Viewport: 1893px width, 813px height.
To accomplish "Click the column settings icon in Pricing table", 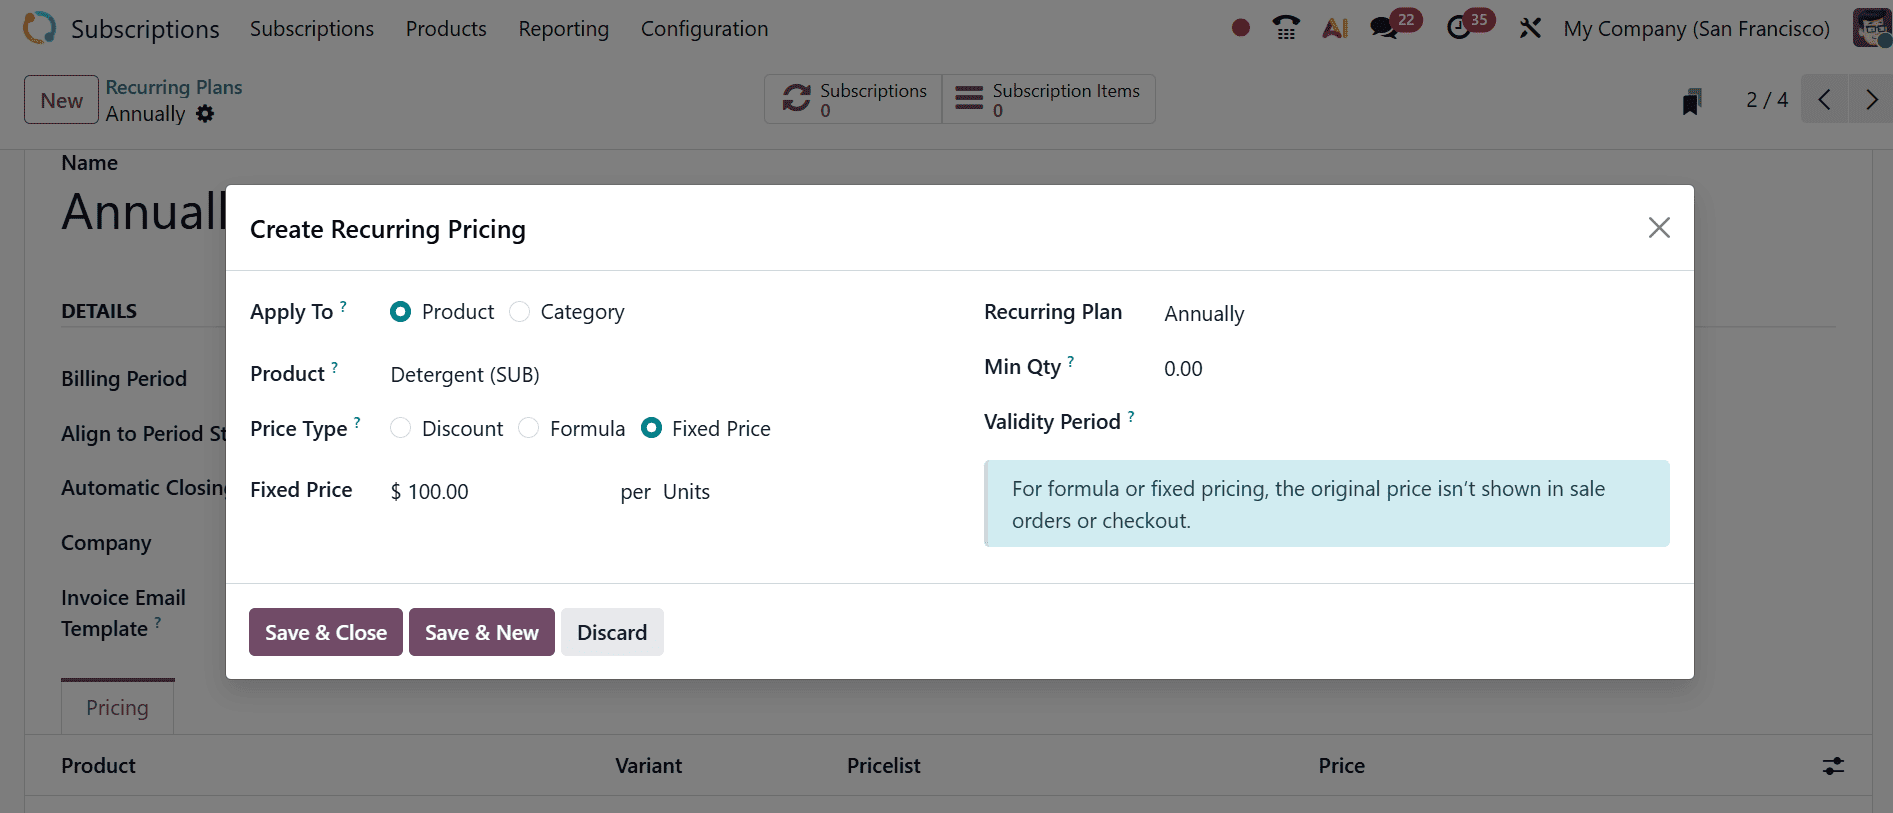I will point(1833,766).
